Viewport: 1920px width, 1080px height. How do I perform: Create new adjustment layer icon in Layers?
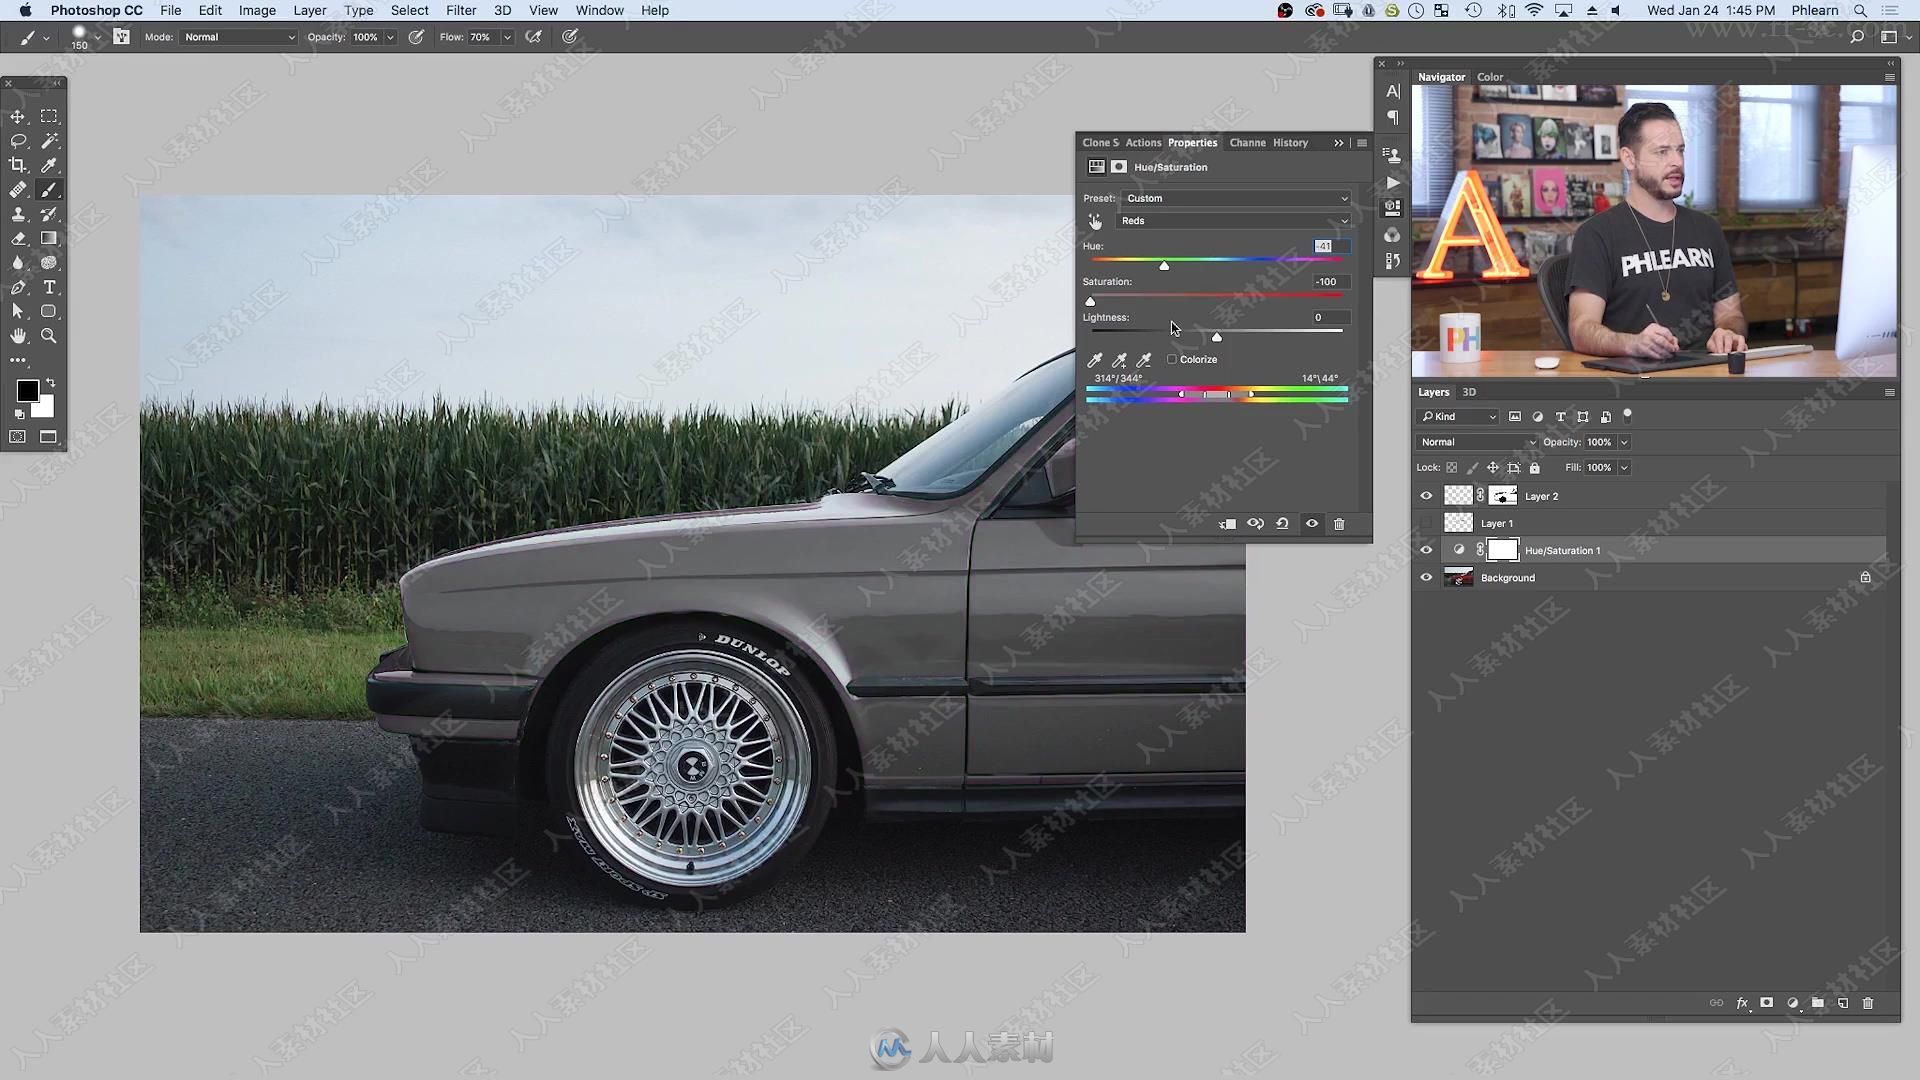pyautogui.click(x=1793, y=1003)
